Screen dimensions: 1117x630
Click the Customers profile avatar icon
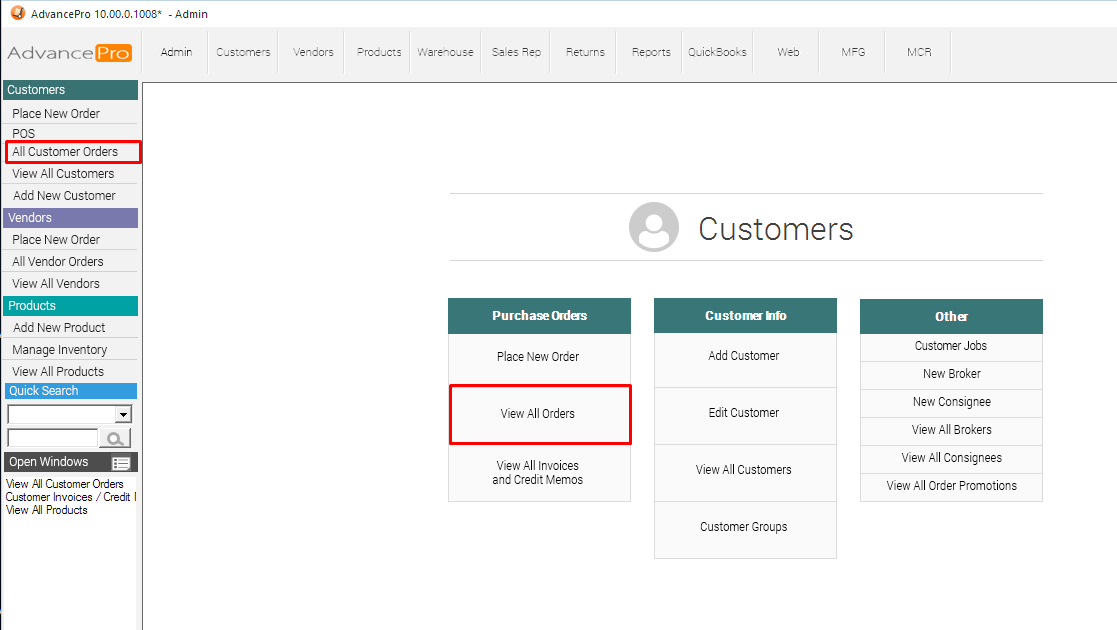(654, 227)
